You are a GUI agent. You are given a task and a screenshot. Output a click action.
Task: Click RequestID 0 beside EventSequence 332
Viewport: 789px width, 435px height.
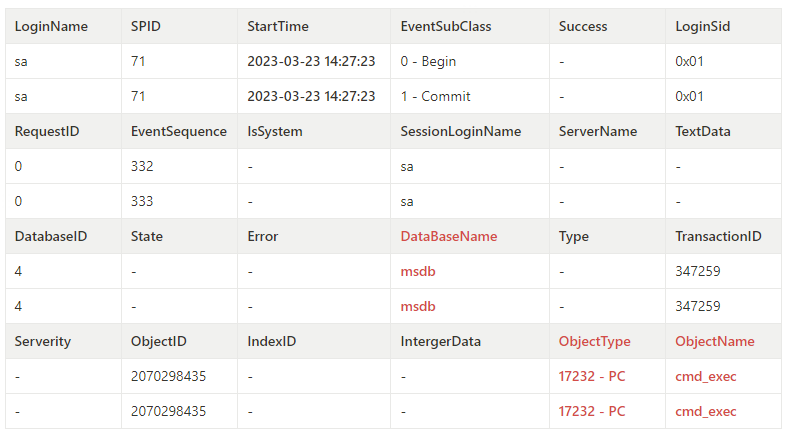click(x=18, y=167)
